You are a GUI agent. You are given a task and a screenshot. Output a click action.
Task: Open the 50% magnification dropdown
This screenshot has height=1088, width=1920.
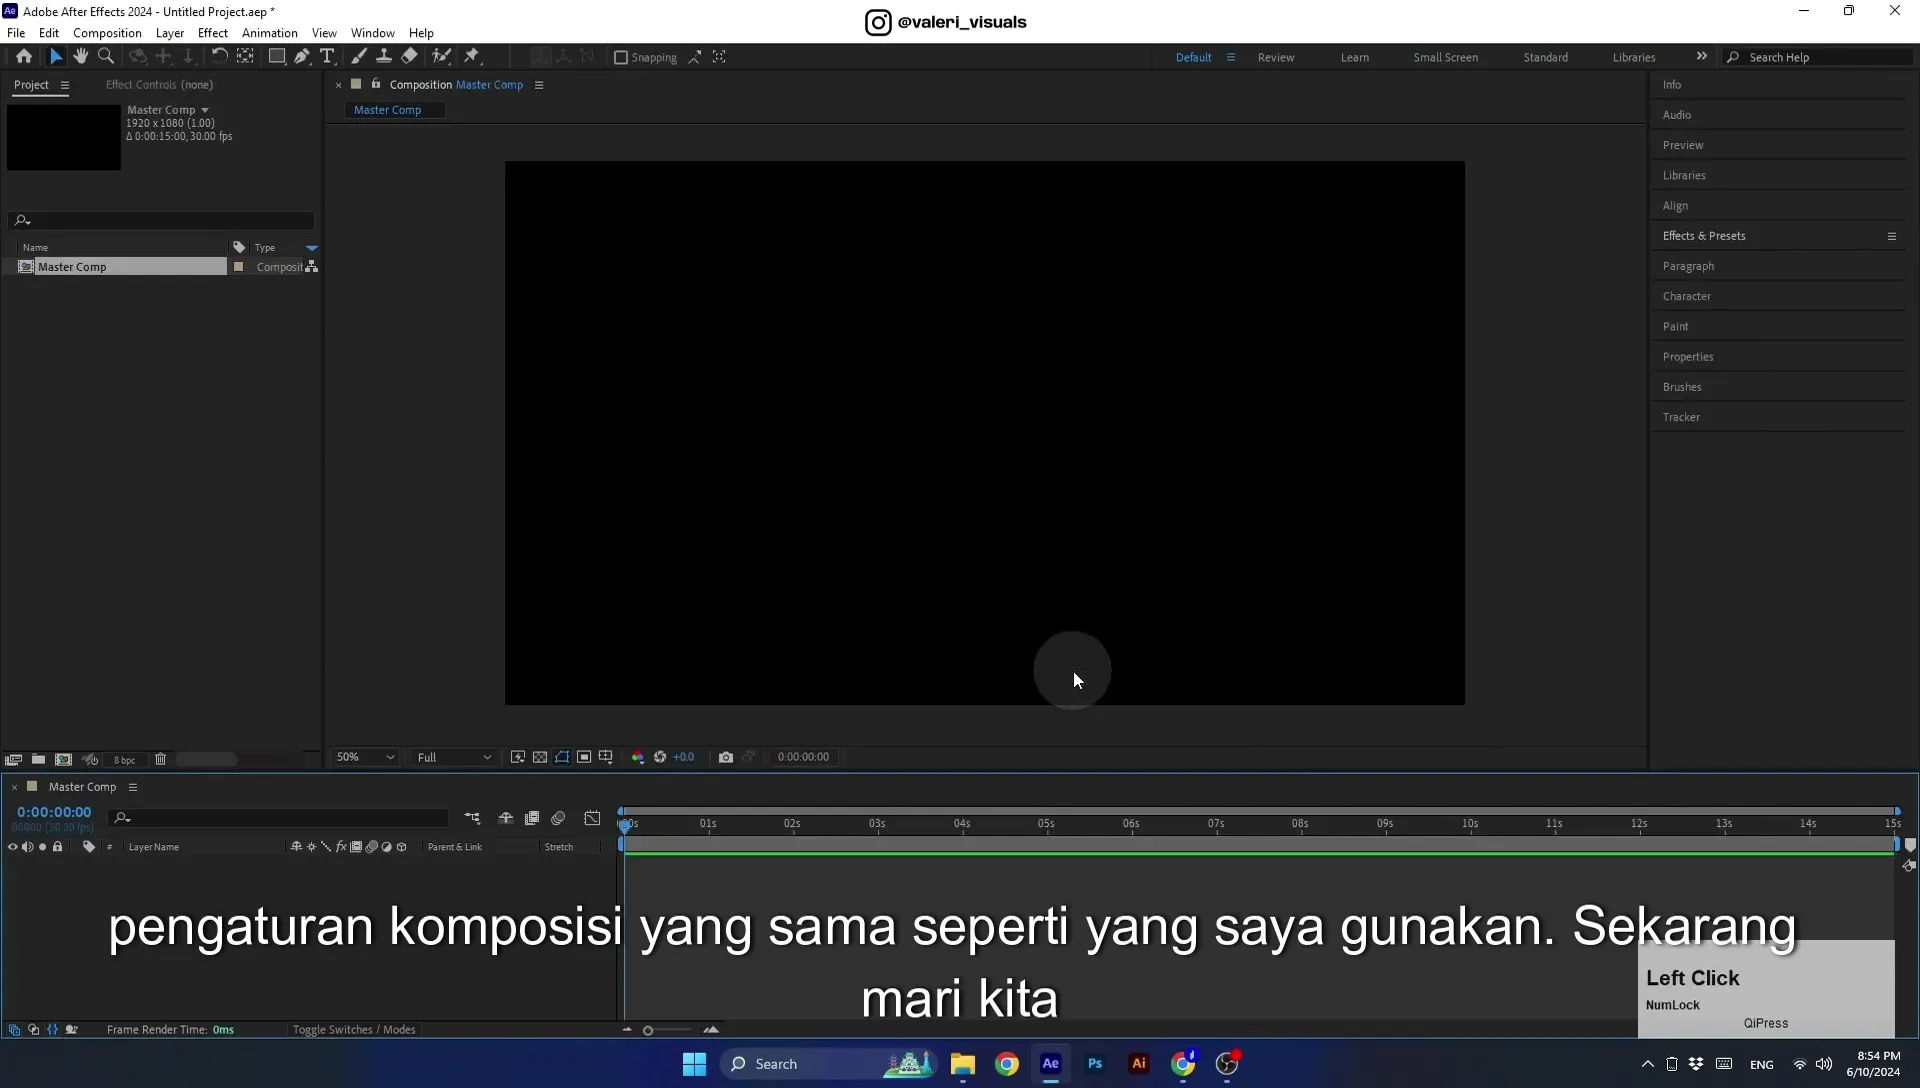click(x=365, y=757)
